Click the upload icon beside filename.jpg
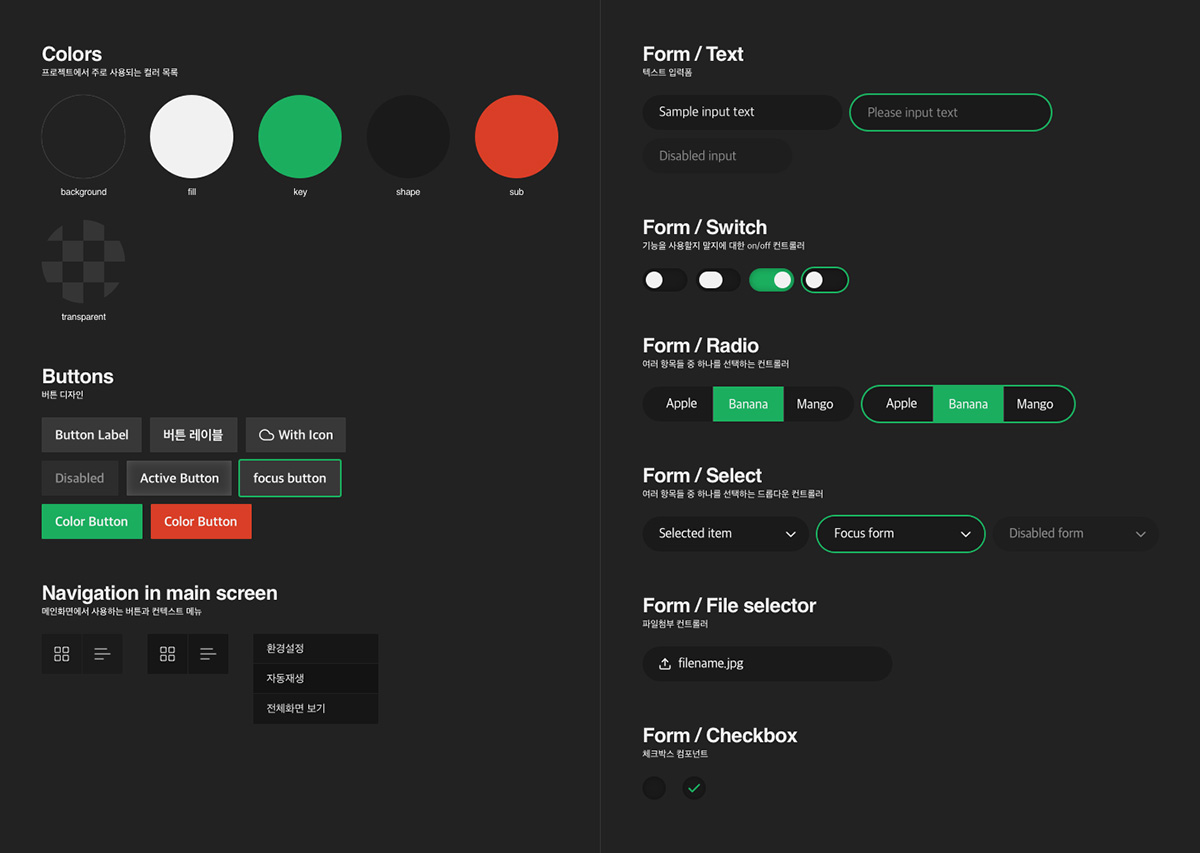1200x853 pixels. 665,664
